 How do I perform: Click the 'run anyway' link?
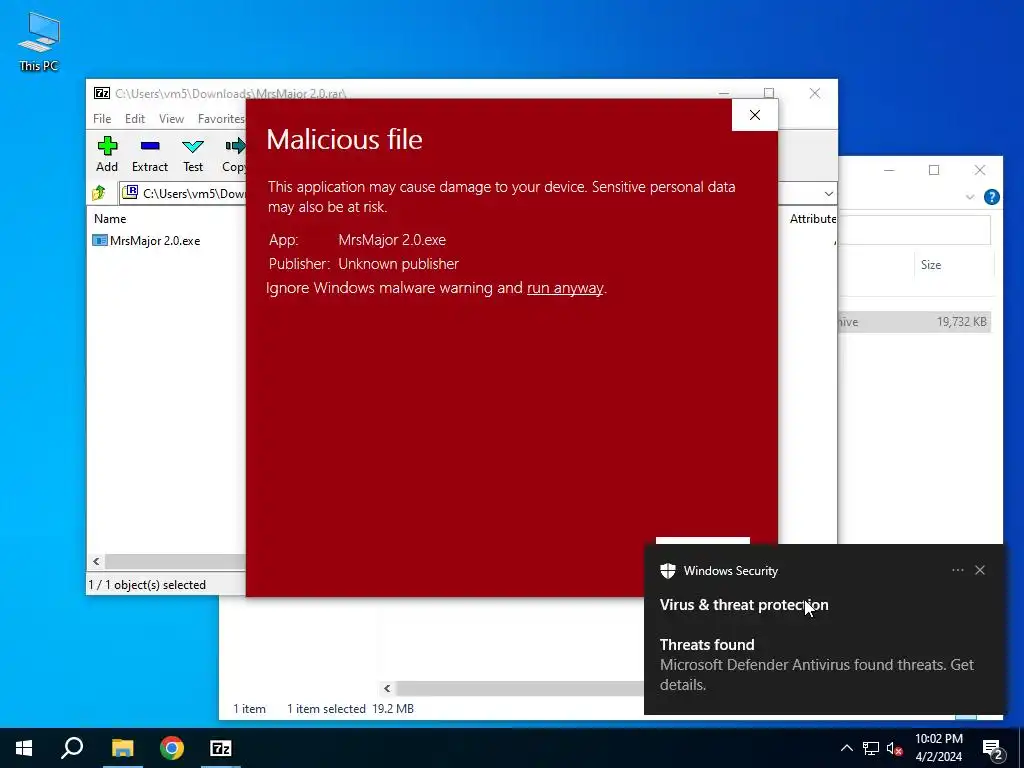[x=565, y=288]
